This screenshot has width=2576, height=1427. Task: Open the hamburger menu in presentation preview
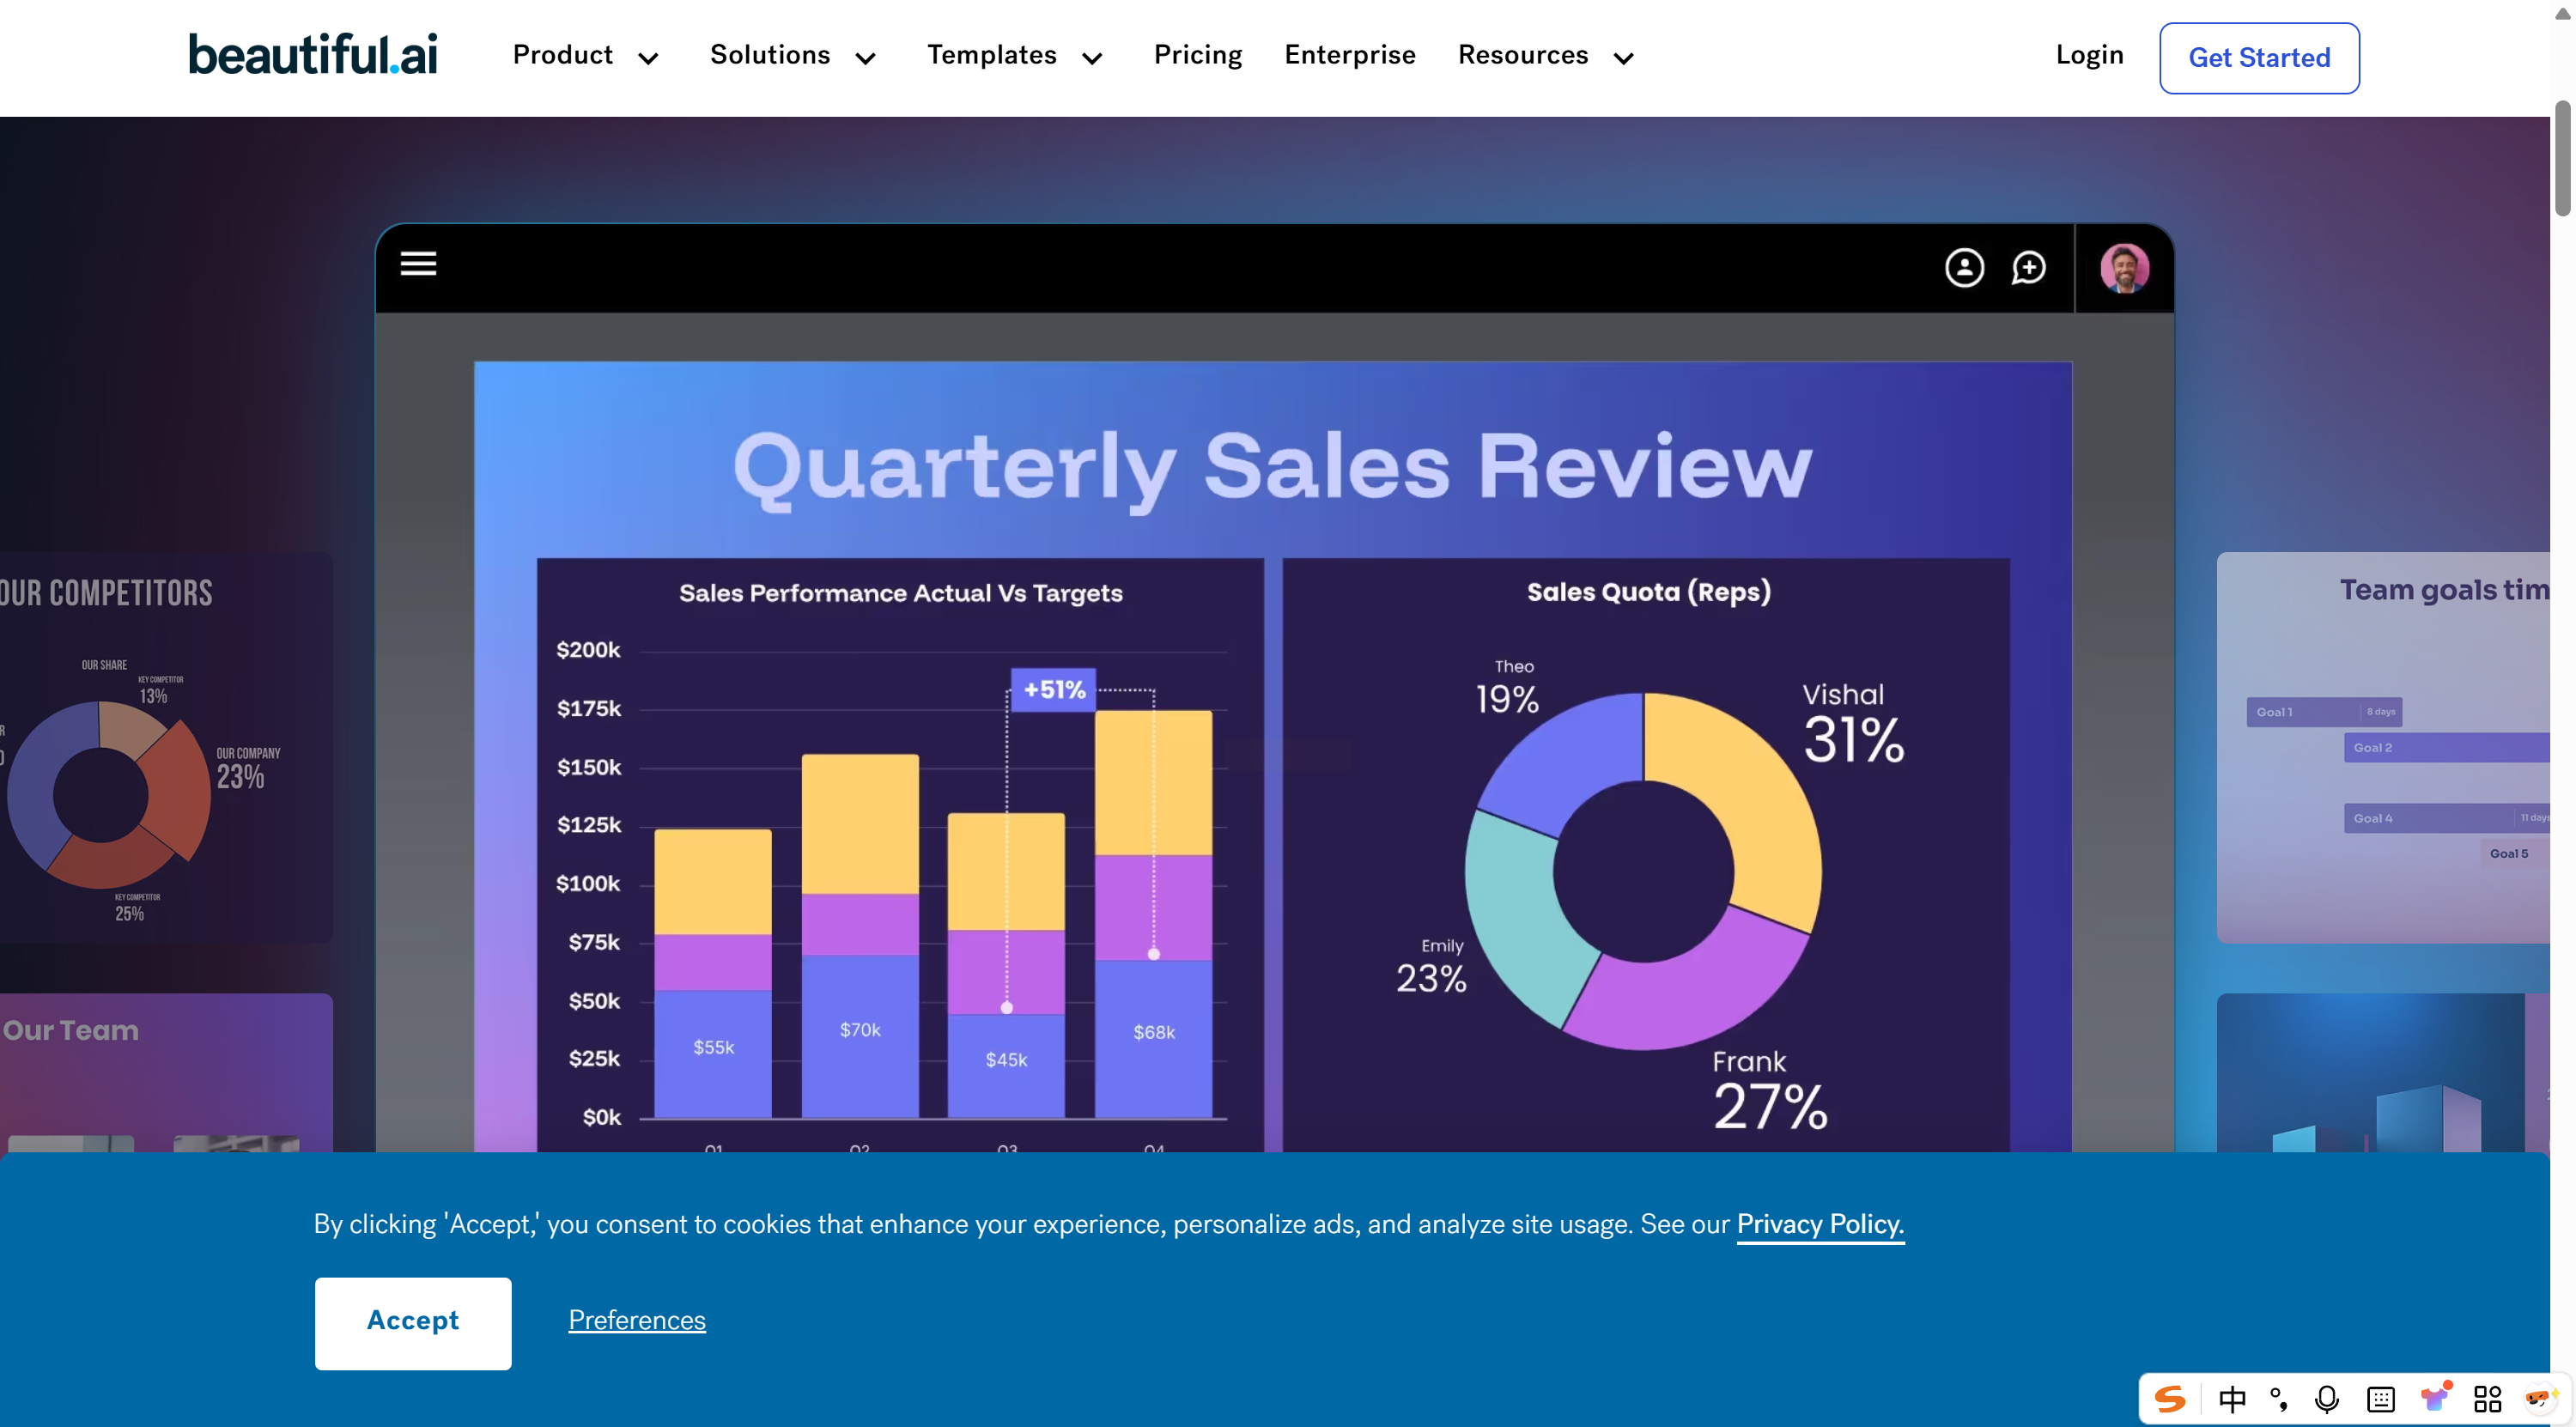click(x=418, y=264)
